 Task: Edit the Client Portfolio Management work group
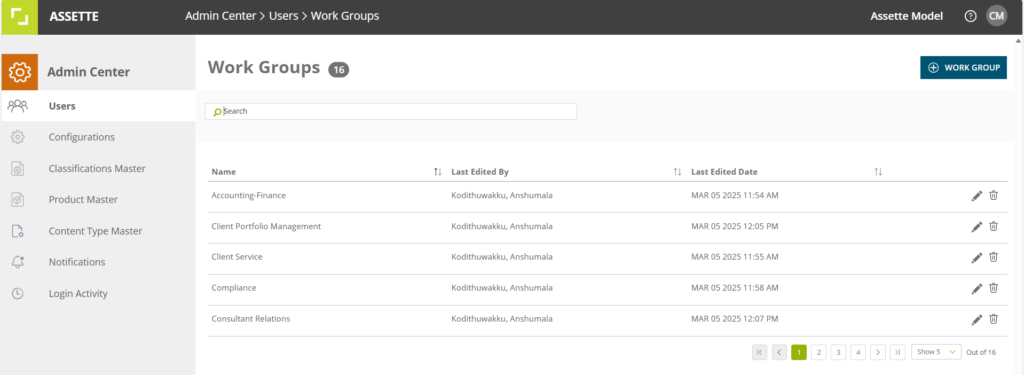coord(976,226)
